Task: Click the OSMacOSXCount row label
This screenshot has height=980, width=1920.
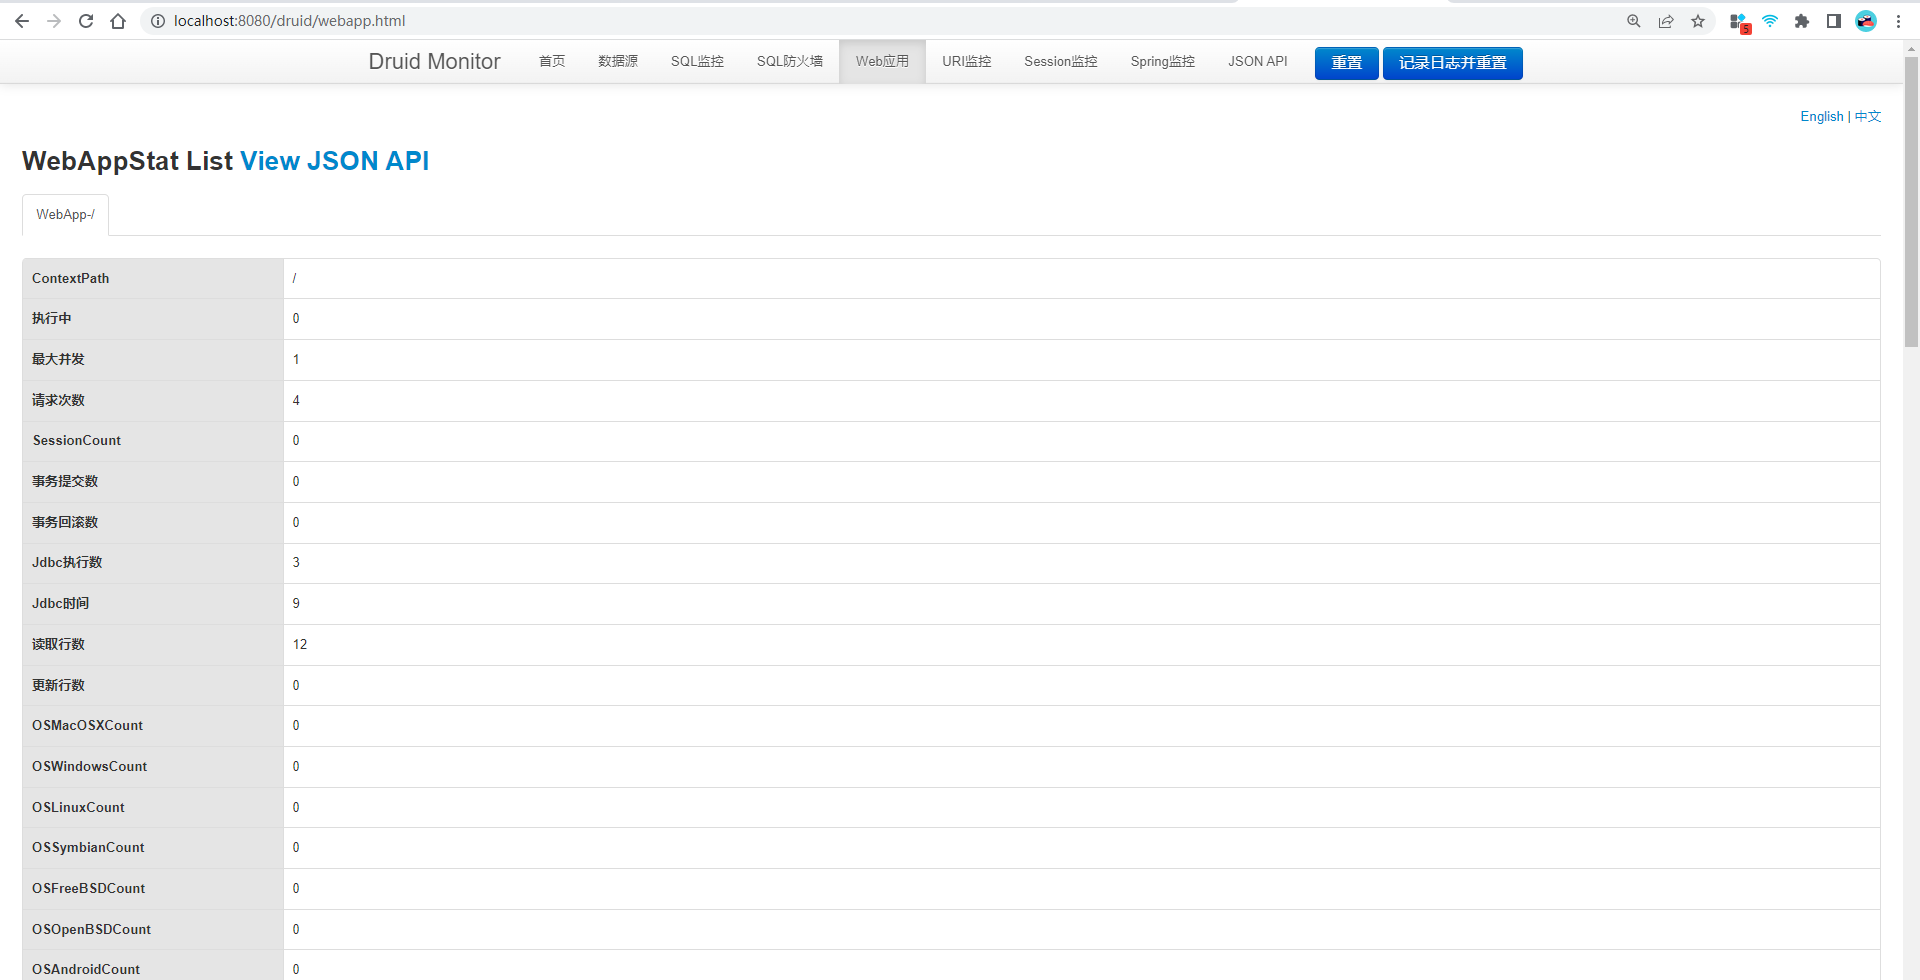Action: 88,725
